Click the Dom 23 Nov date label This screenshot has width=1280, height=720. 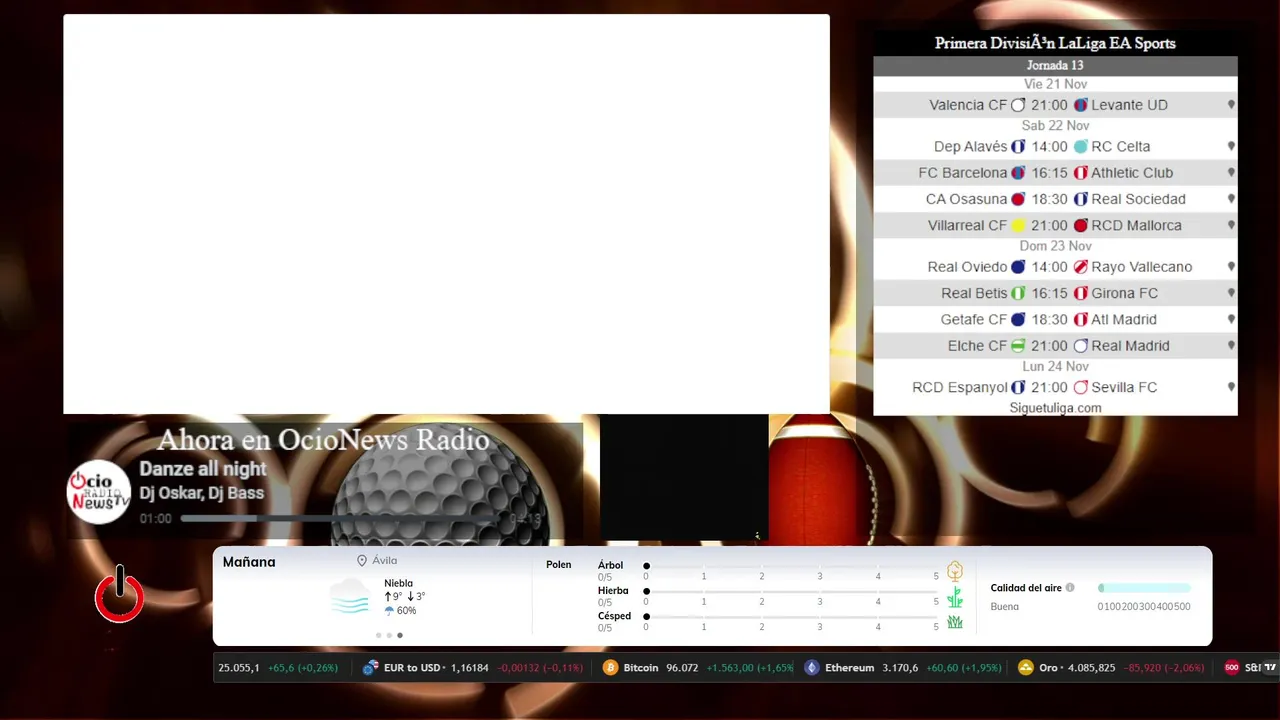(1055, 246)
